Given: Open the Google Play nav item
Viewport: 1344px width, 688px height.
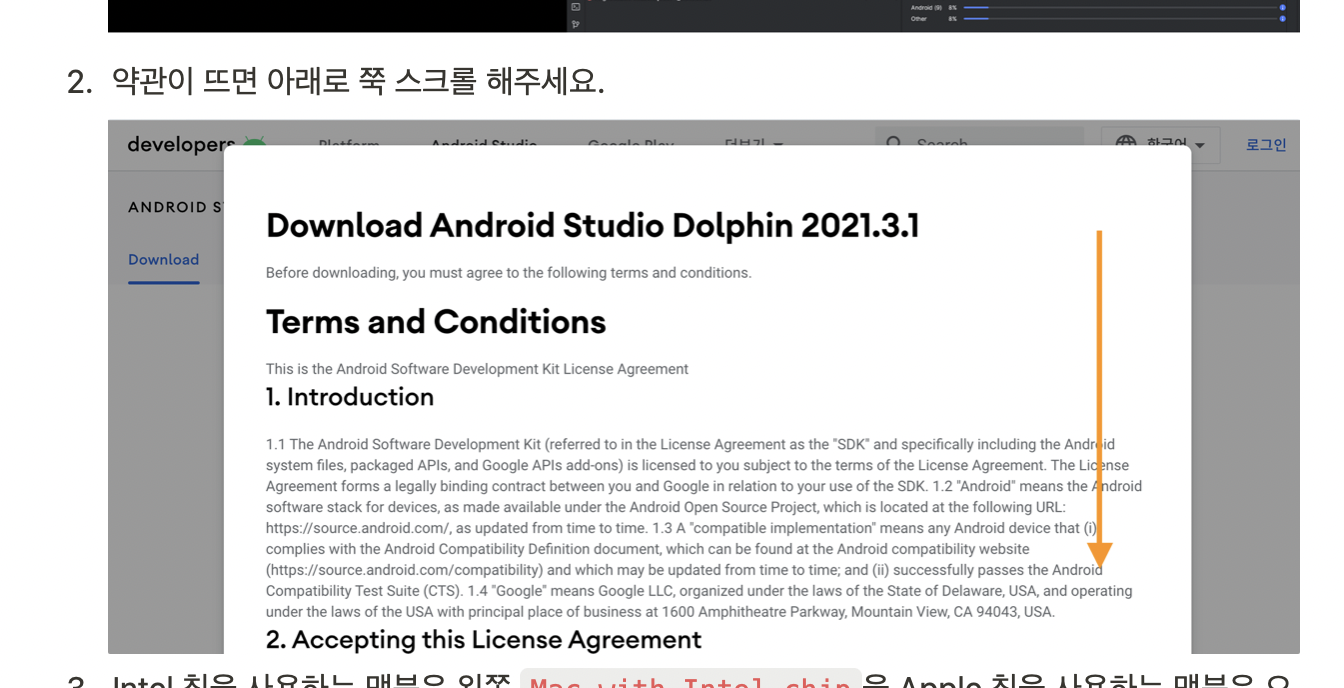Looking at the screenshot, I should pos(630,144).
